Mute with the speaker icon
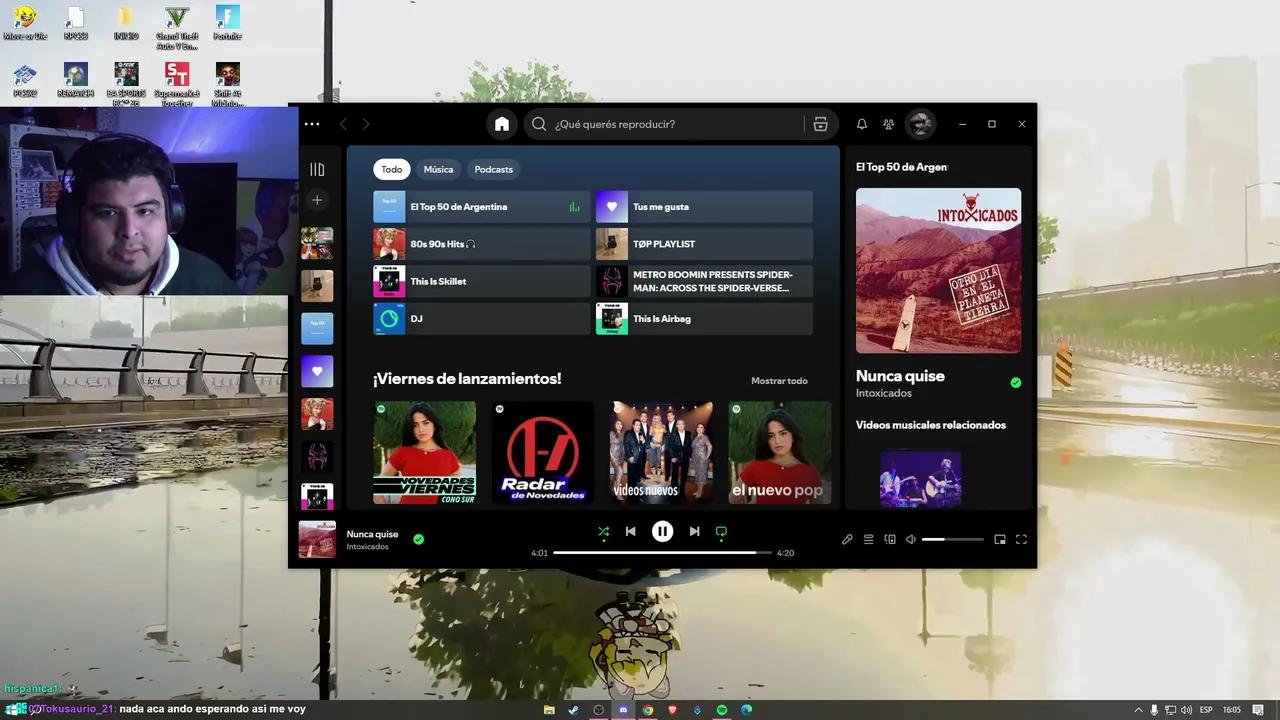 coord(910,540)
